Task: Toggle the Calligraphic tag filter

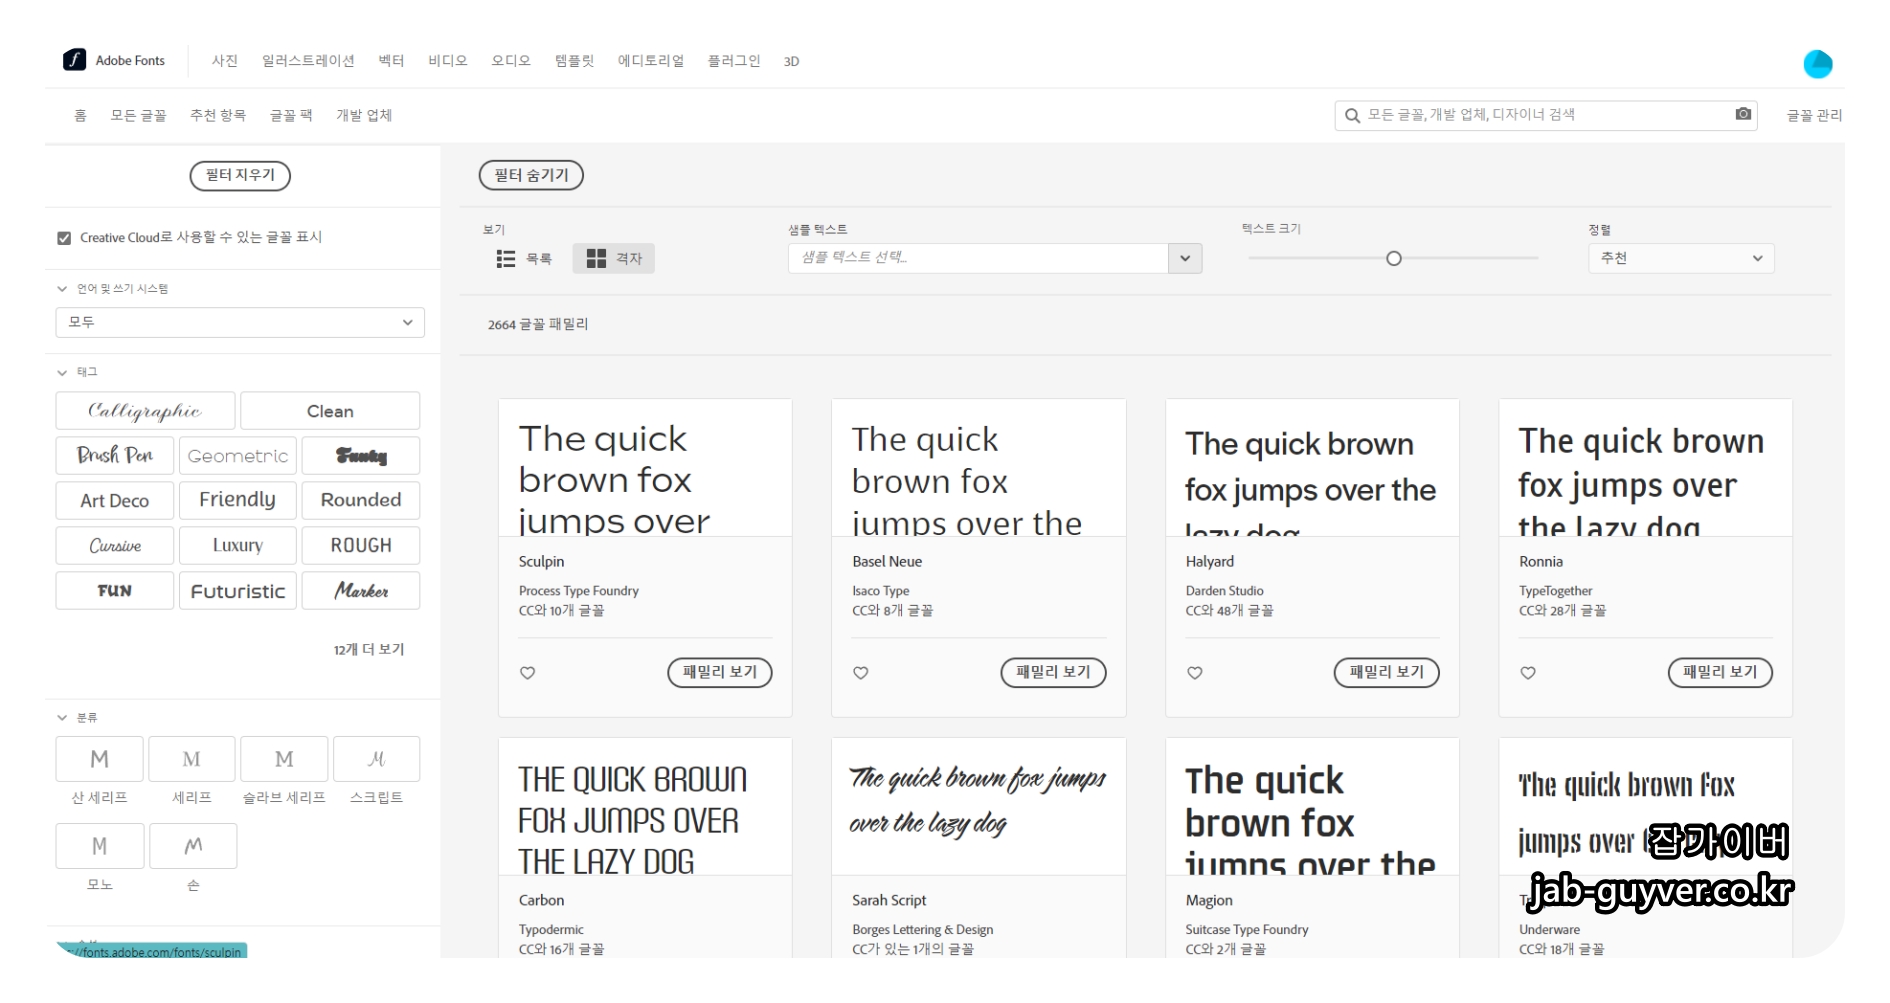Action: [x=145, y=411]
